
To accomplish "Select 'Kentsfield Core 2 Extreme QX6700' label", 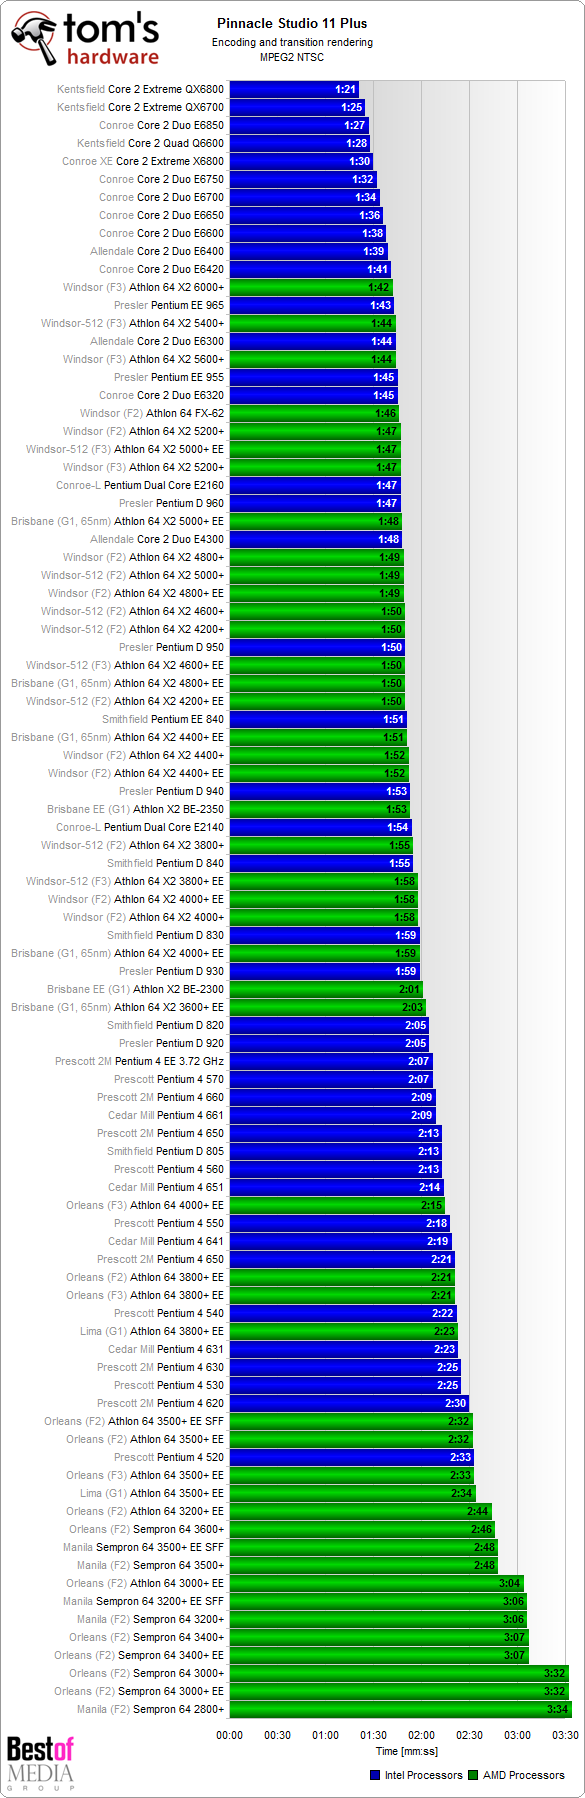I will point(140,107).
